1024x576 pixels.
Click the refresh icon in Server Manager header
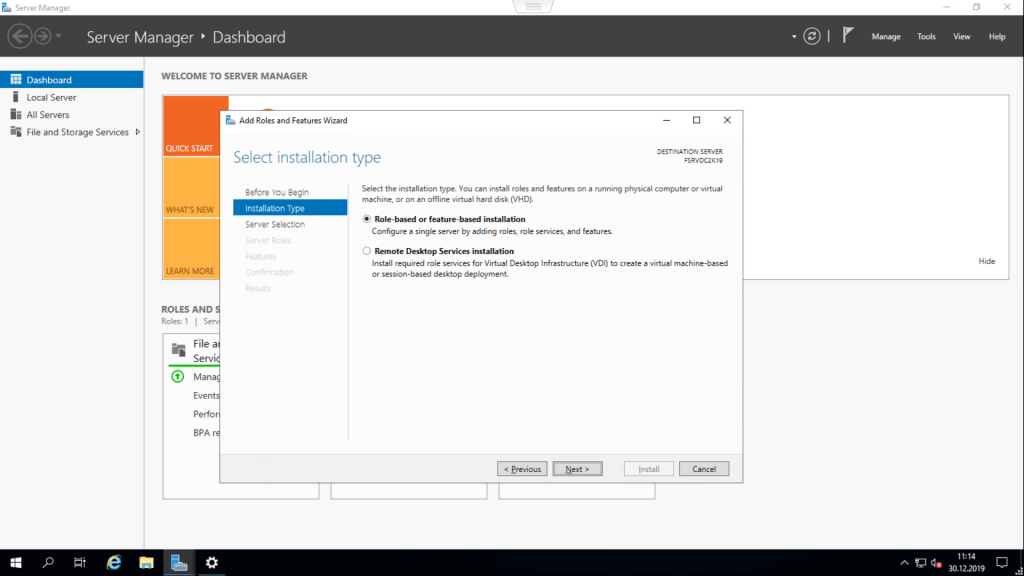pyautogui.click(x=812, y=36)
